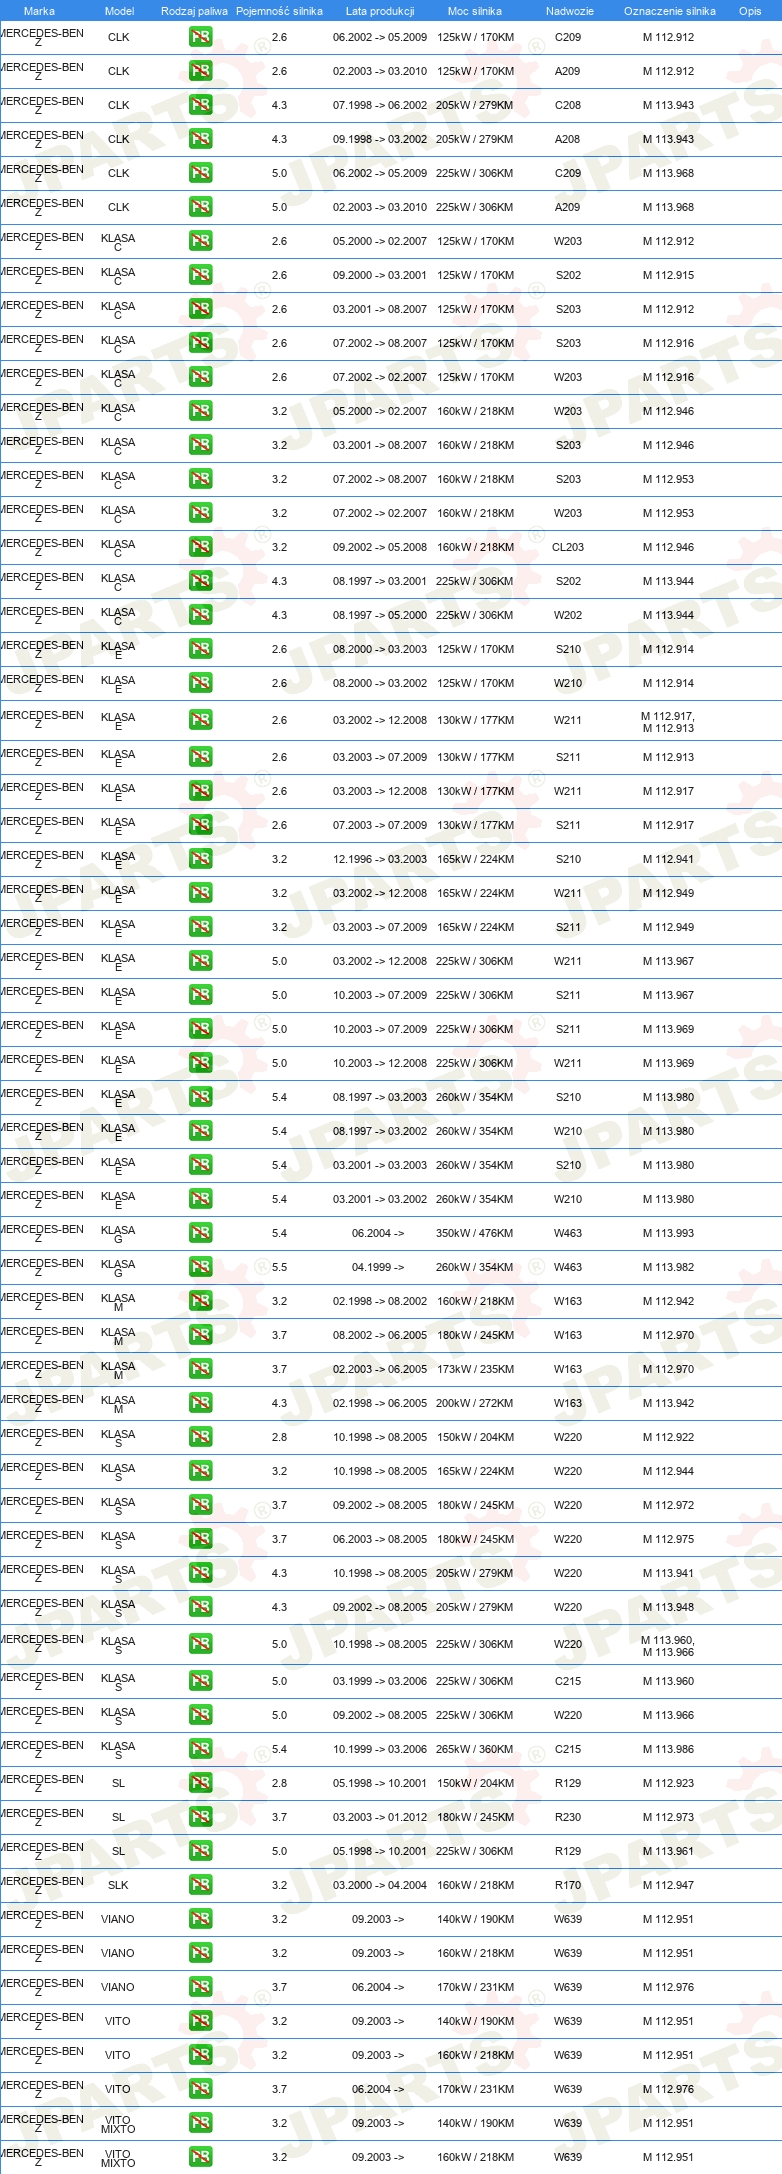Click the petrol icon in the CLK A208 row
This screenshot has height=2174, width=782.
(200, 139)
